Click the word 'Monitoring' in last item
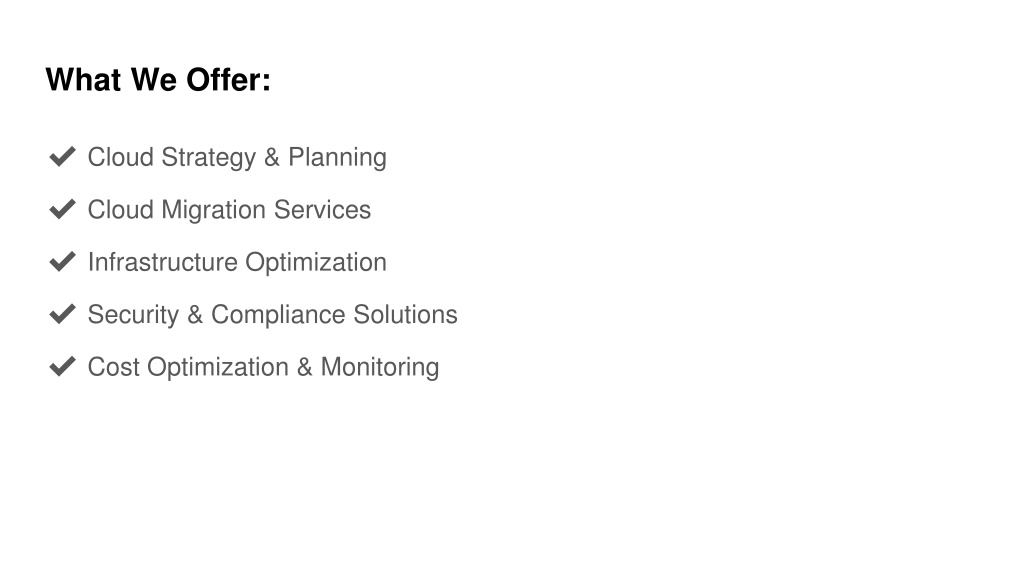The height and width of the screenshot is (576, 1024). click(380, 367)
